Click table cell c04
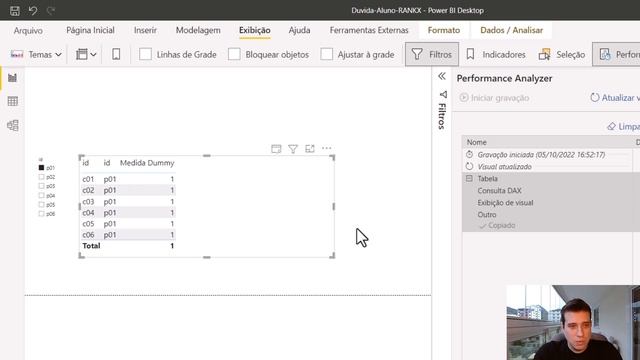This screenshot has height=360, width=640. pos(88,213)
